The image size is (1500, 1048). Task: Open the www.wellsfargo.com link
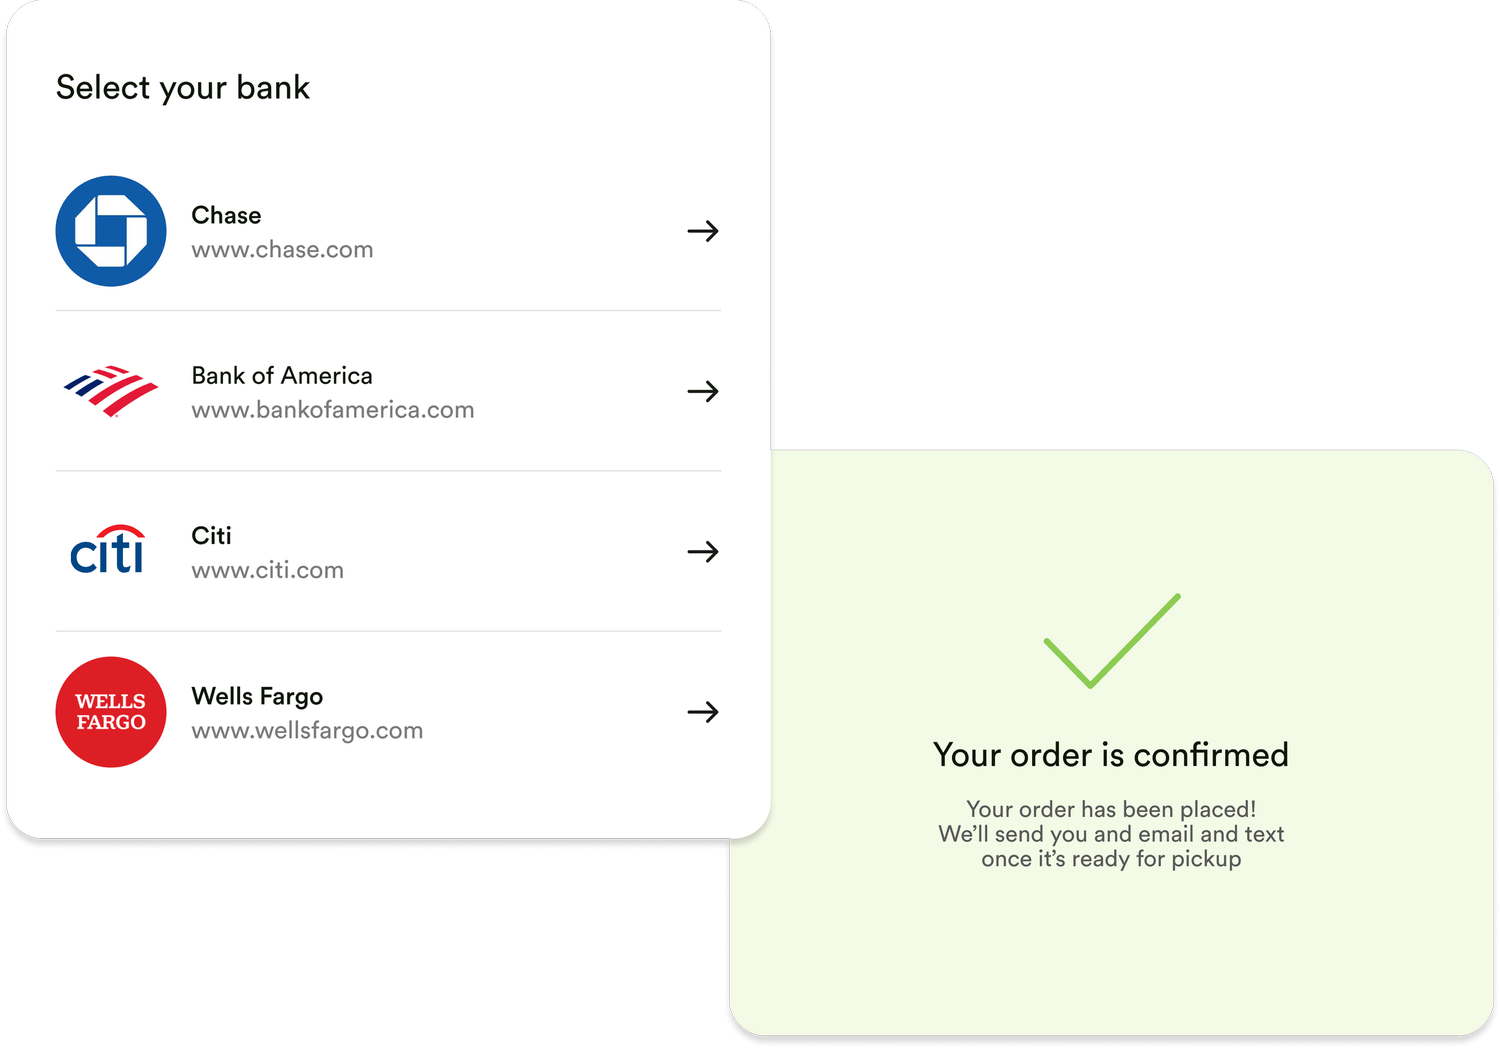tap(307, 731)
